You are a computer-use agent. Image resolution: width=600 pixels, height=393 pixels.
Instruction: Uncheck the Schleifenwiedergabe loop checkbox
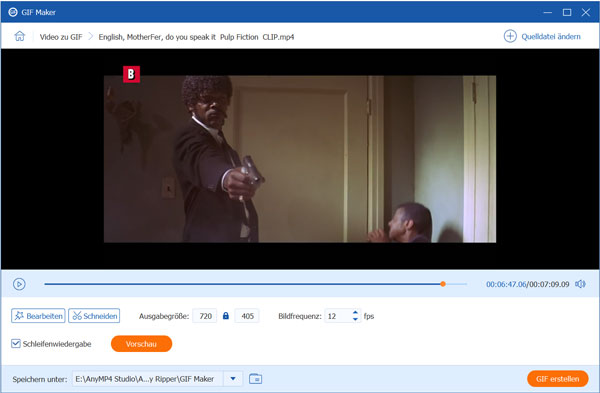point(16,344)
